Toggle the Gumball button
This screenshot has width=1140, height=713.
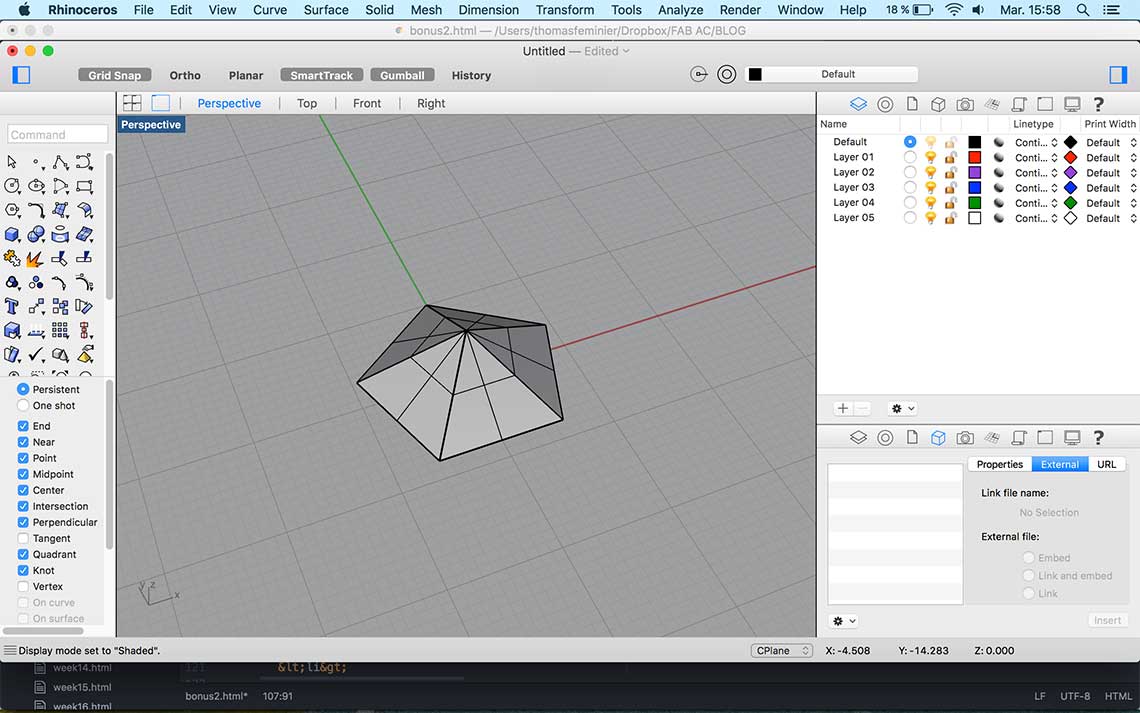pyautogui.click(x=402, y=75)
